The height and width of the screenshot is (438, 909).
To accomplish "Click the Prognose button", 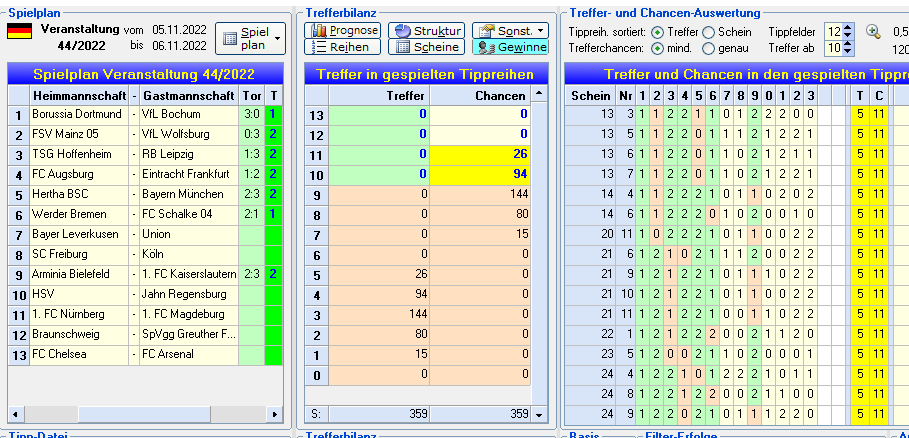I will click(342, 31).
